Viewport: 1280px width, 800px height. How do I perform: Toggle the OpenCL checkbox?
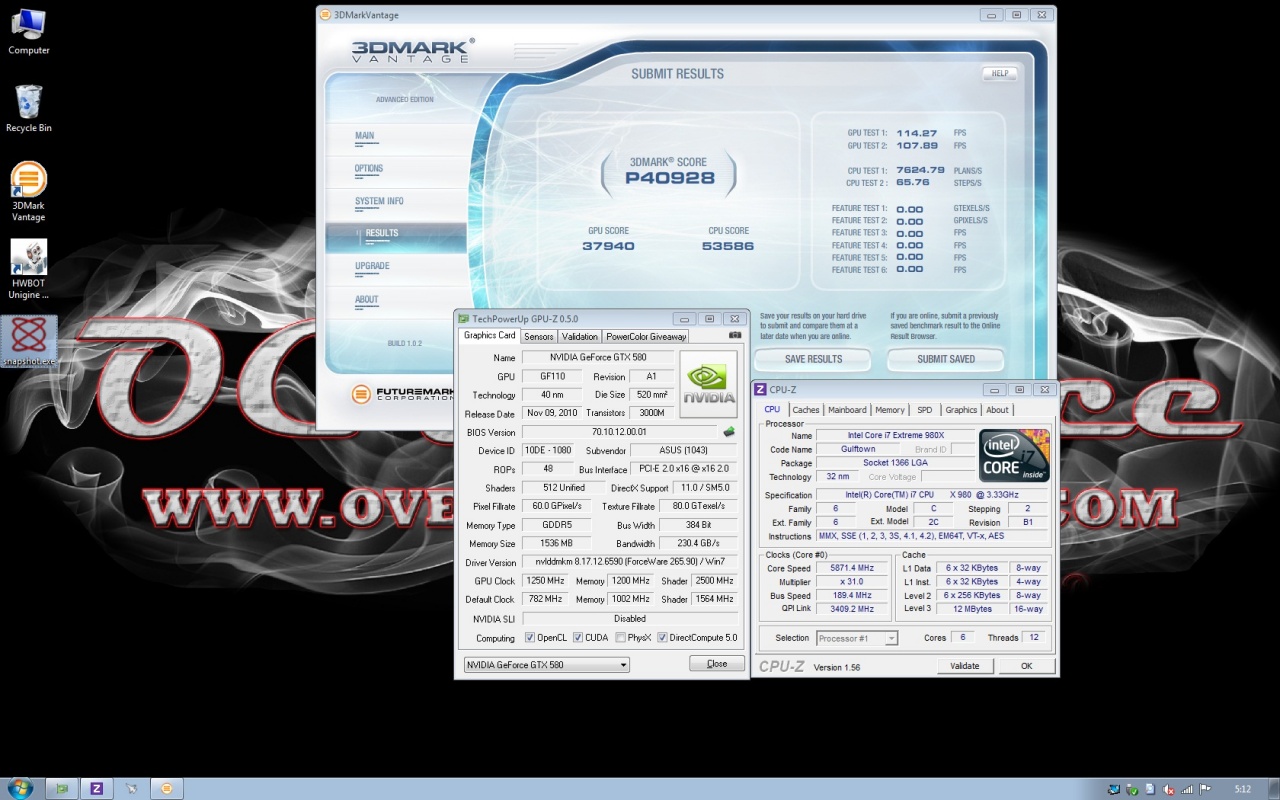[x=530, y=638]
